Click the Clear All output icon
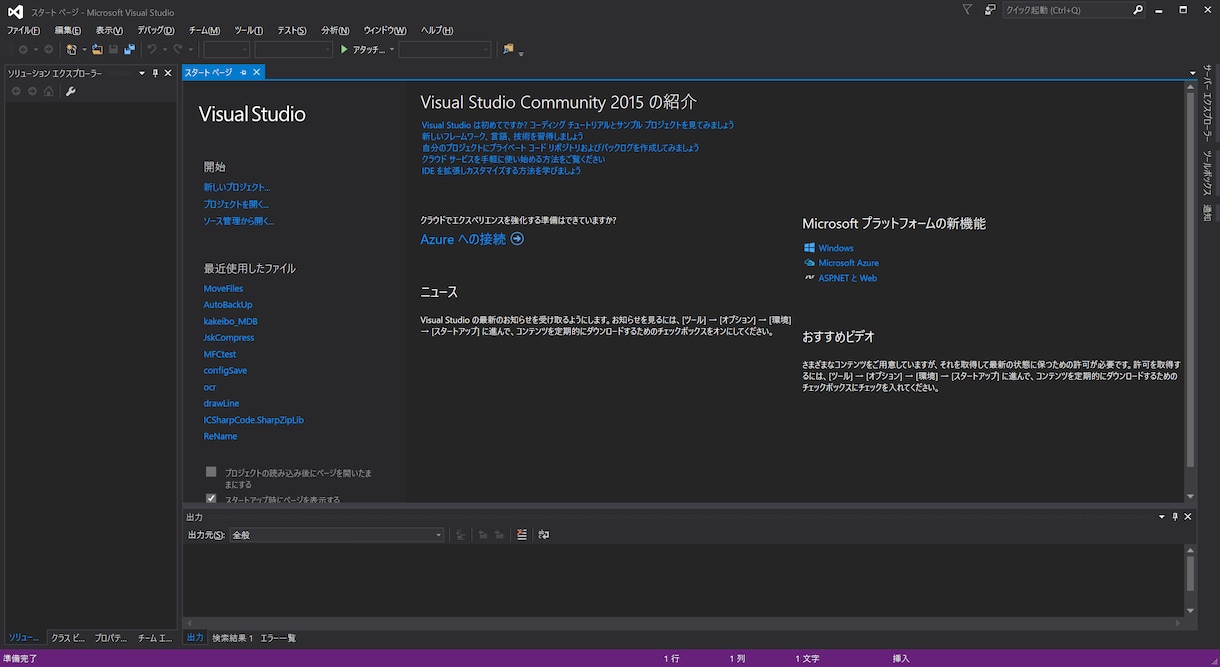 coord(522,535)
